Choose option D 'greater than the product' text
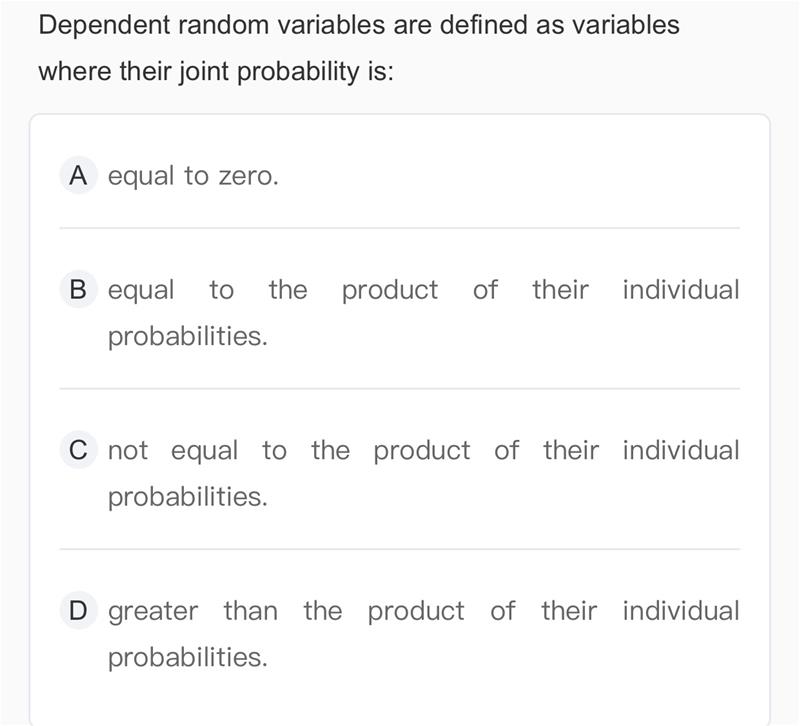 coord(286,611)
